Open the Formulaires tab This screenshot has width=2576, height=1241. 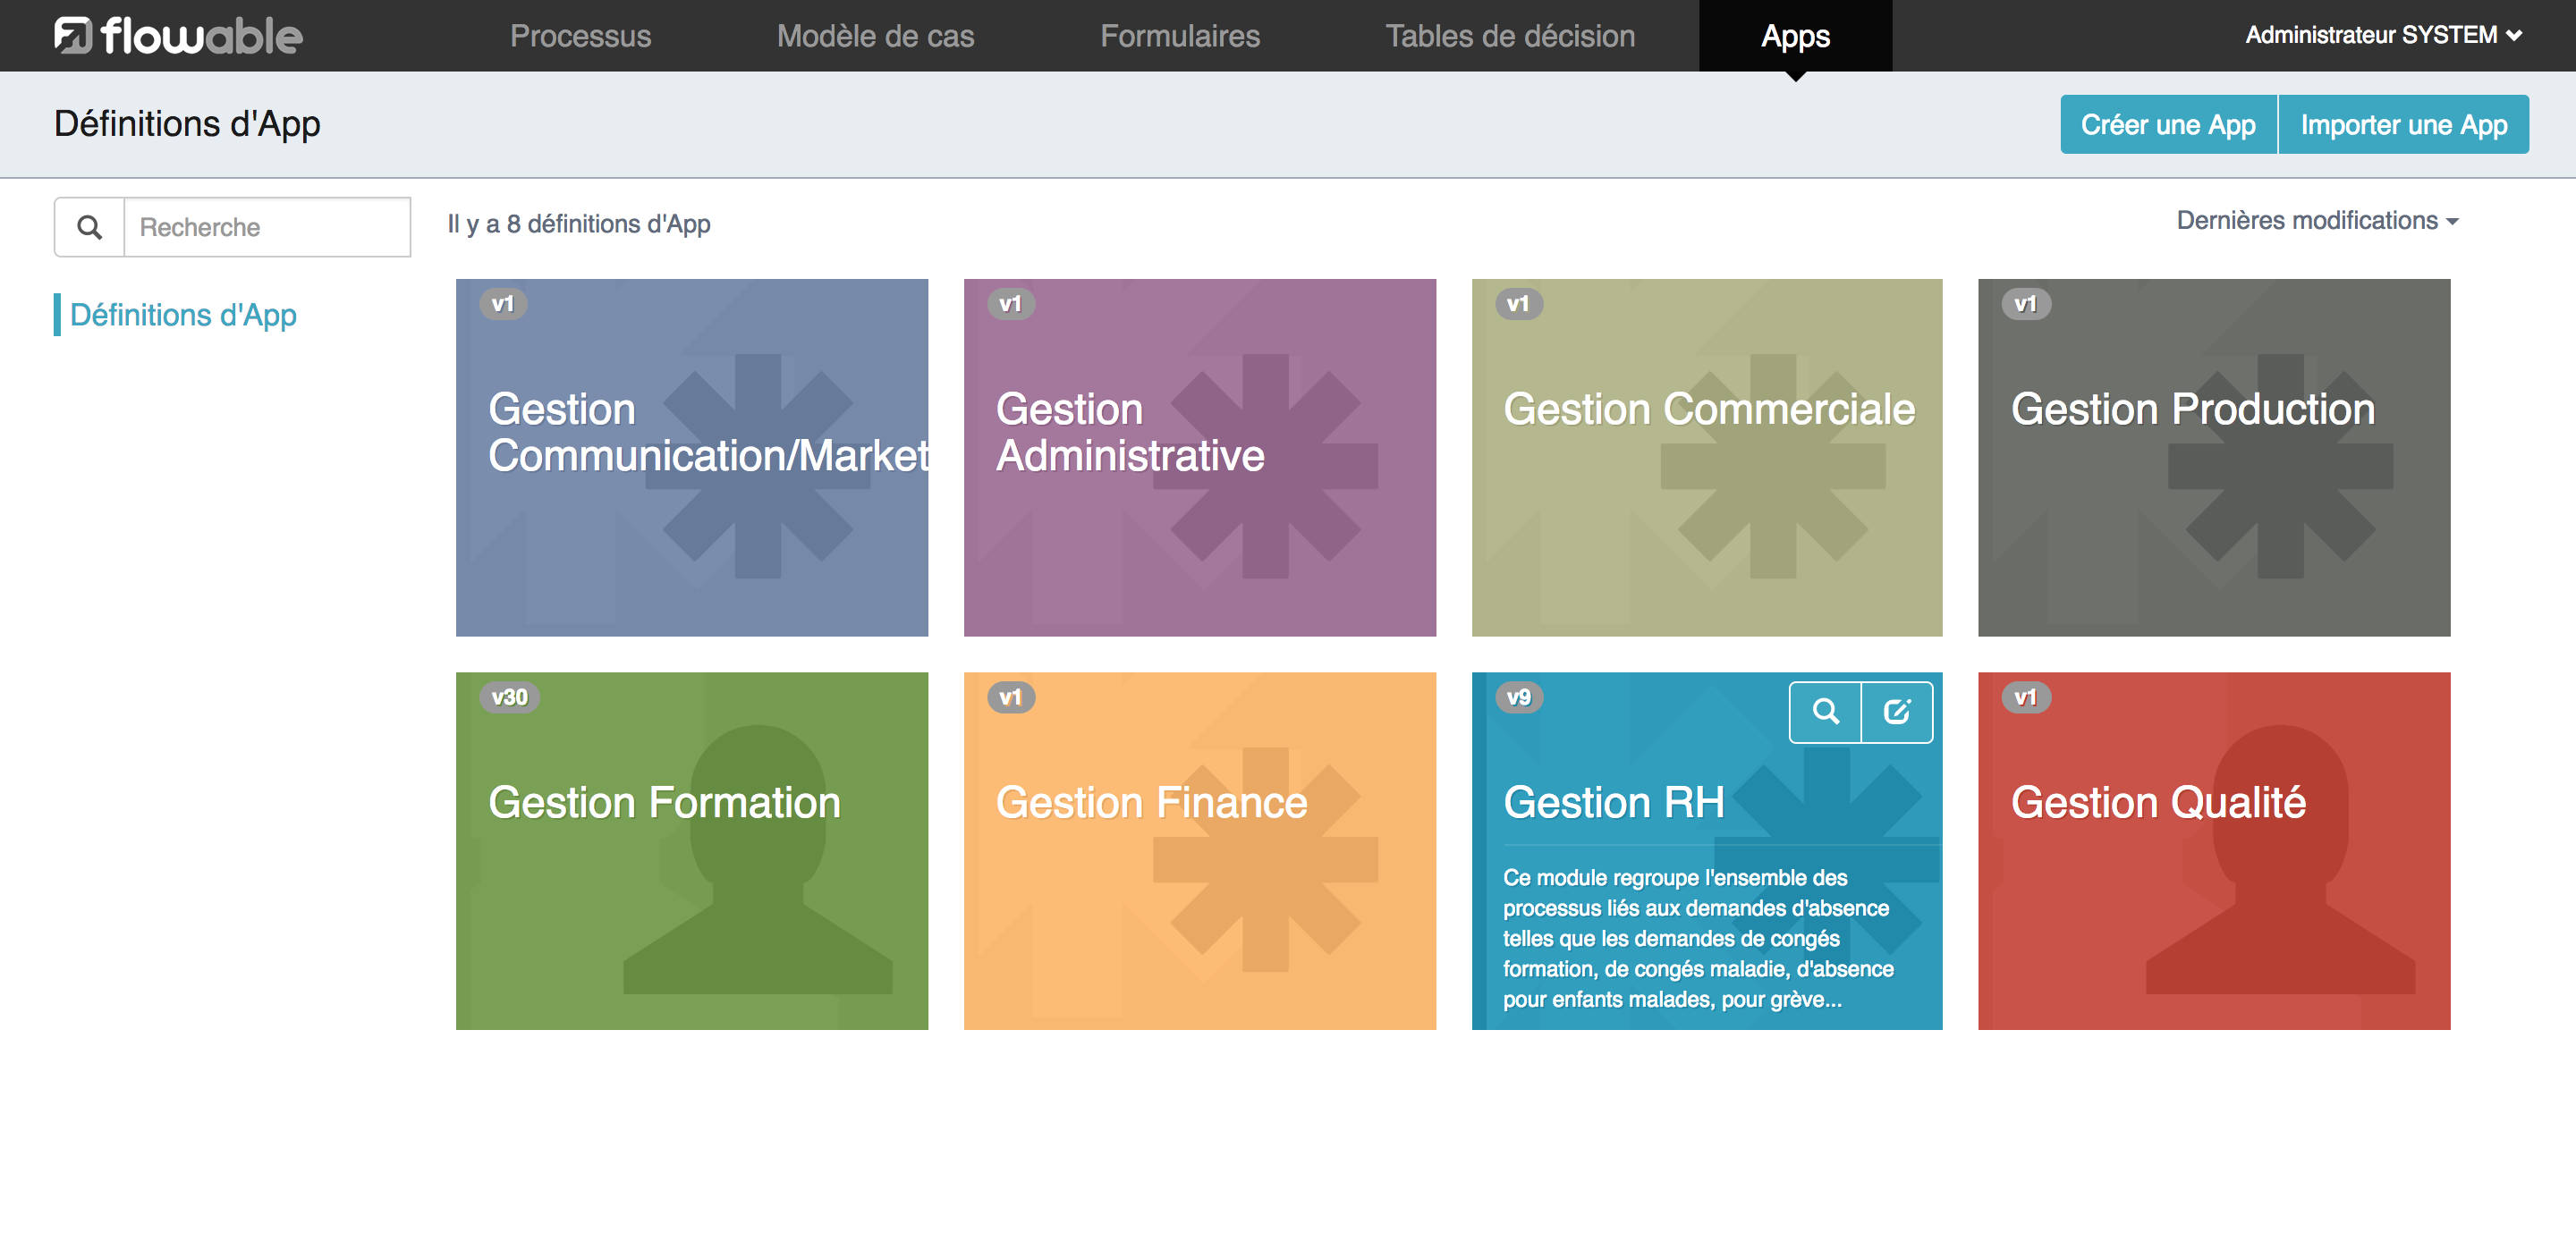click(x=1179, y=36)
